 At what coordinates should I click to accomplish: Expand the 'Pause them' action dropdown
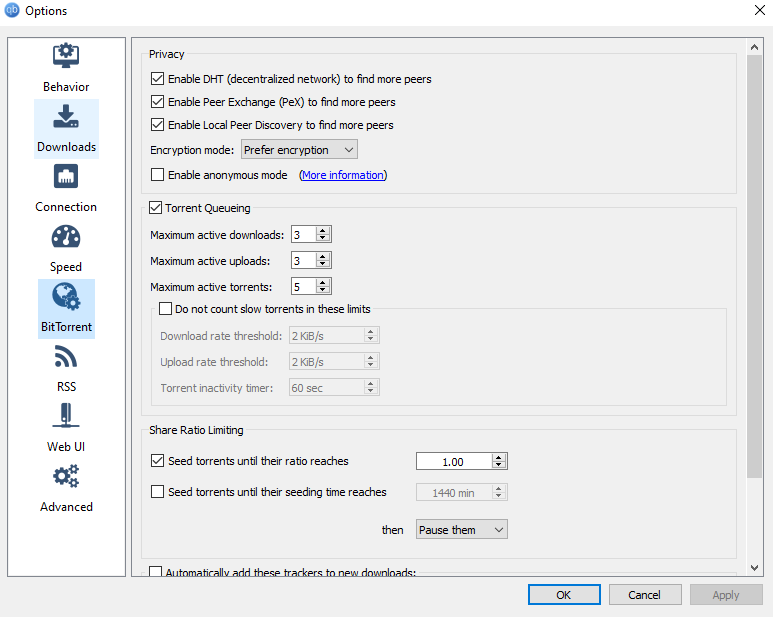pyautogui.click(x=461, y=530)
